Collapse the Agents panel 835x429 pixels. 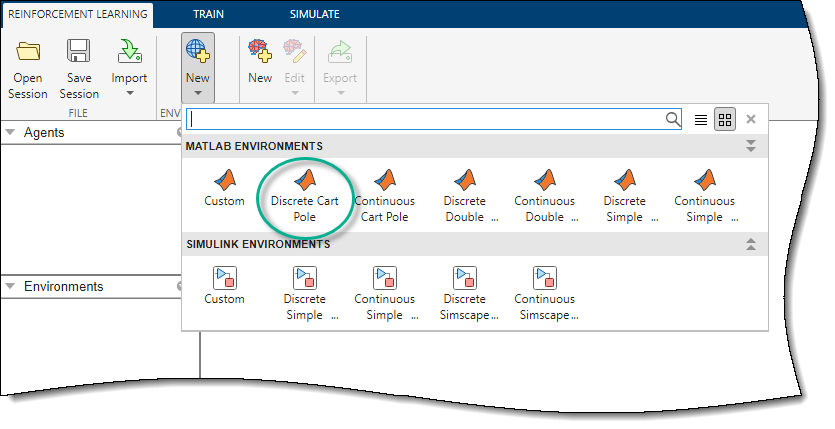click(x=10, y=132)
